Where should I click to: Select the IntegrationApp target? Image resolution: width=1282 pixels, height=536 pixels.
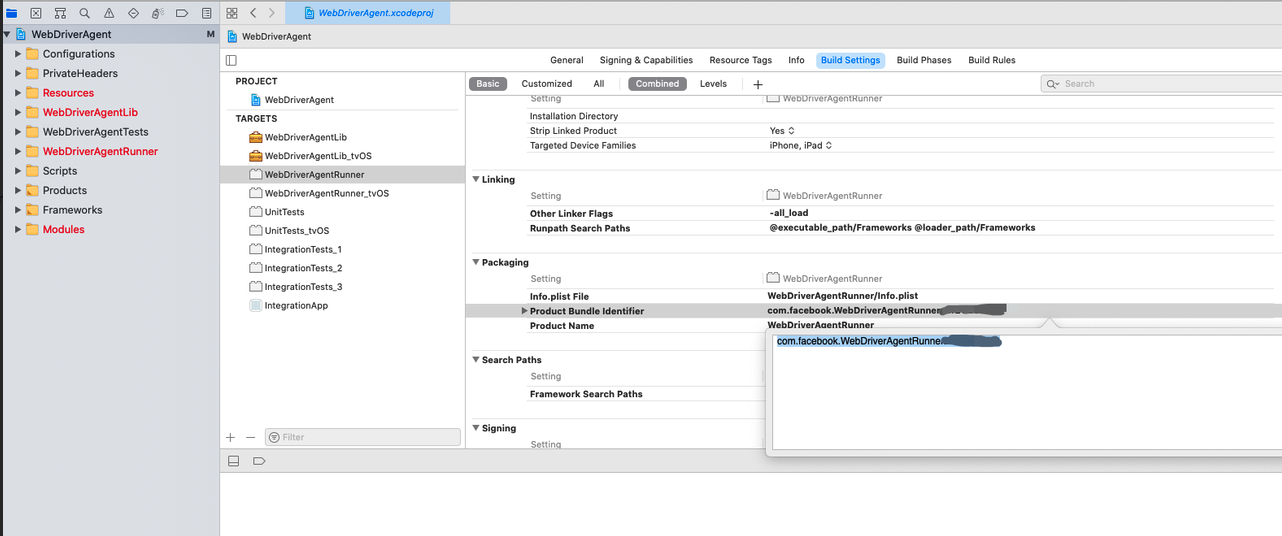[296, 306]
